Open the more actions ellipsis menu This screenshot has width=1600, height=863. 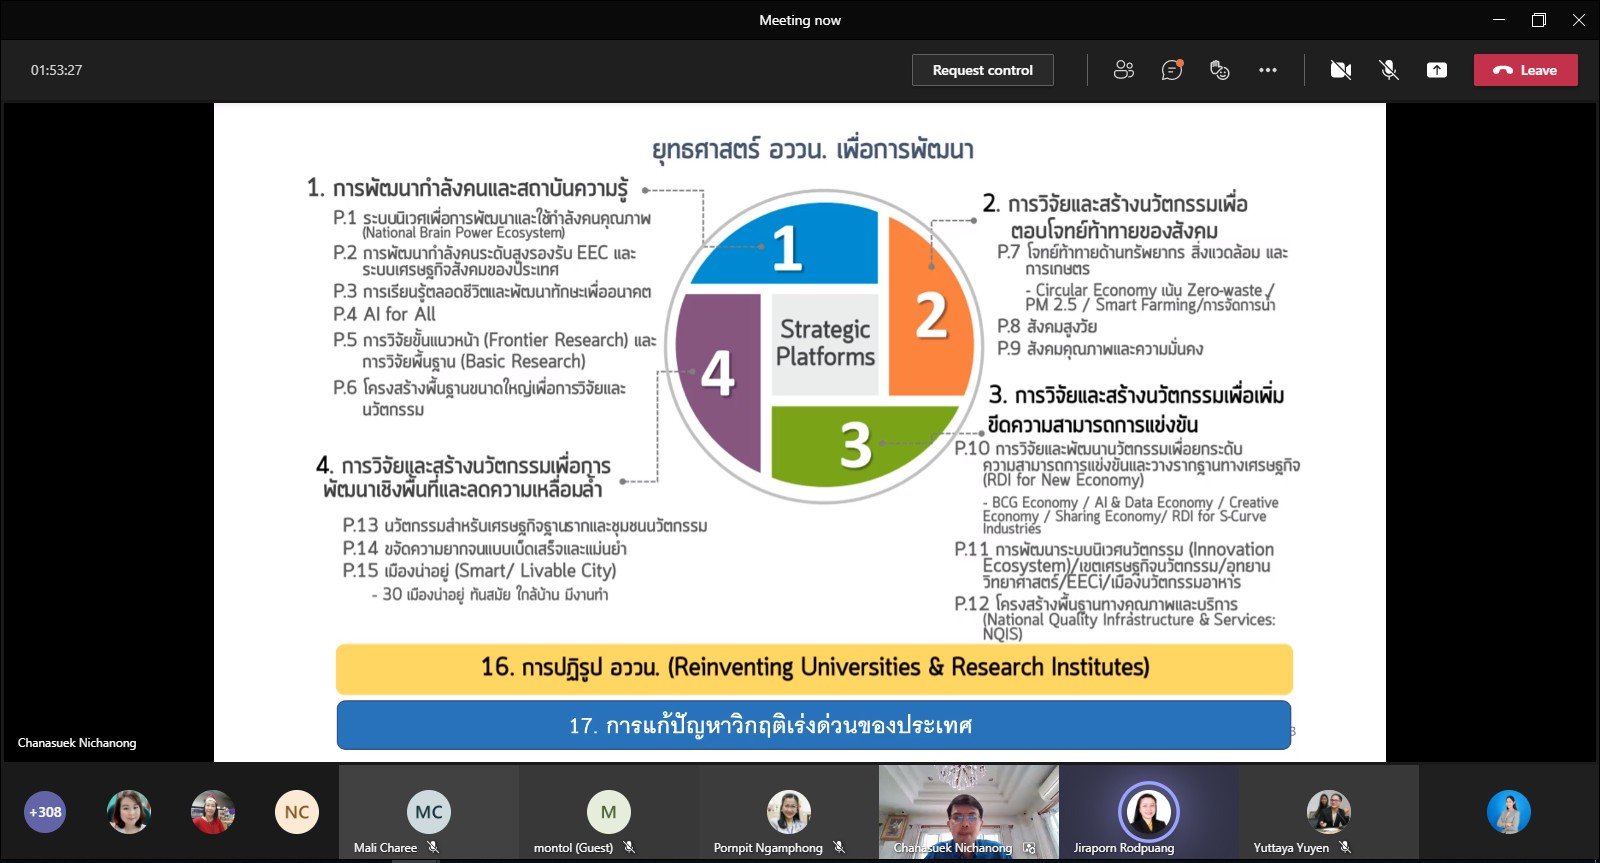click(x=1268, y=70)
